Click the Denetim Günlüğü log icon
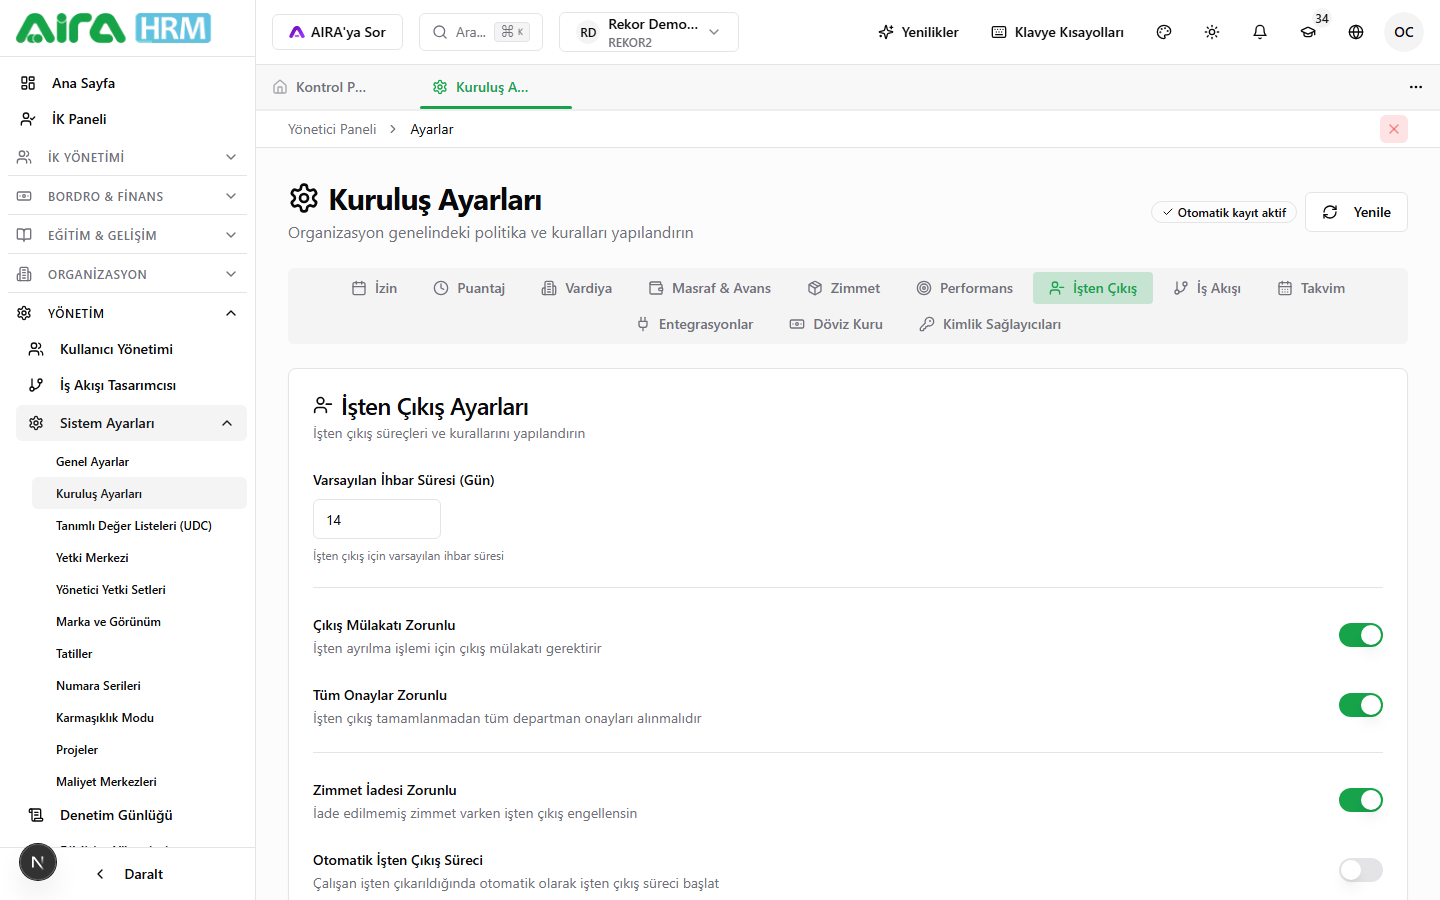Image resolution: width=1440 pixels, height=900 pixels. tap(36, 815)
